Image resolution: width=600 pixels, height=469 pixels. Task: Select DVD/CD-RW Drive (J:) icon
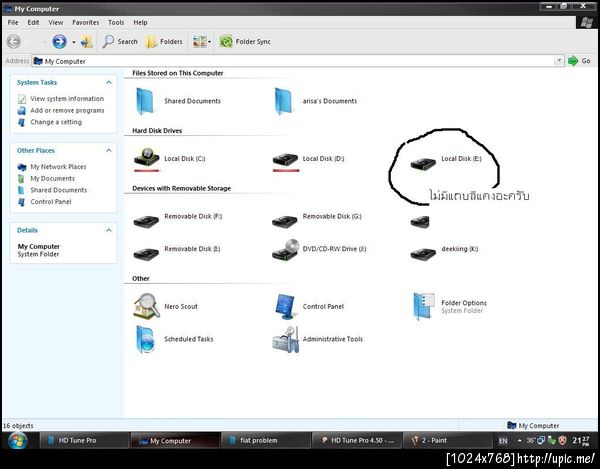[x=285, y=250]
